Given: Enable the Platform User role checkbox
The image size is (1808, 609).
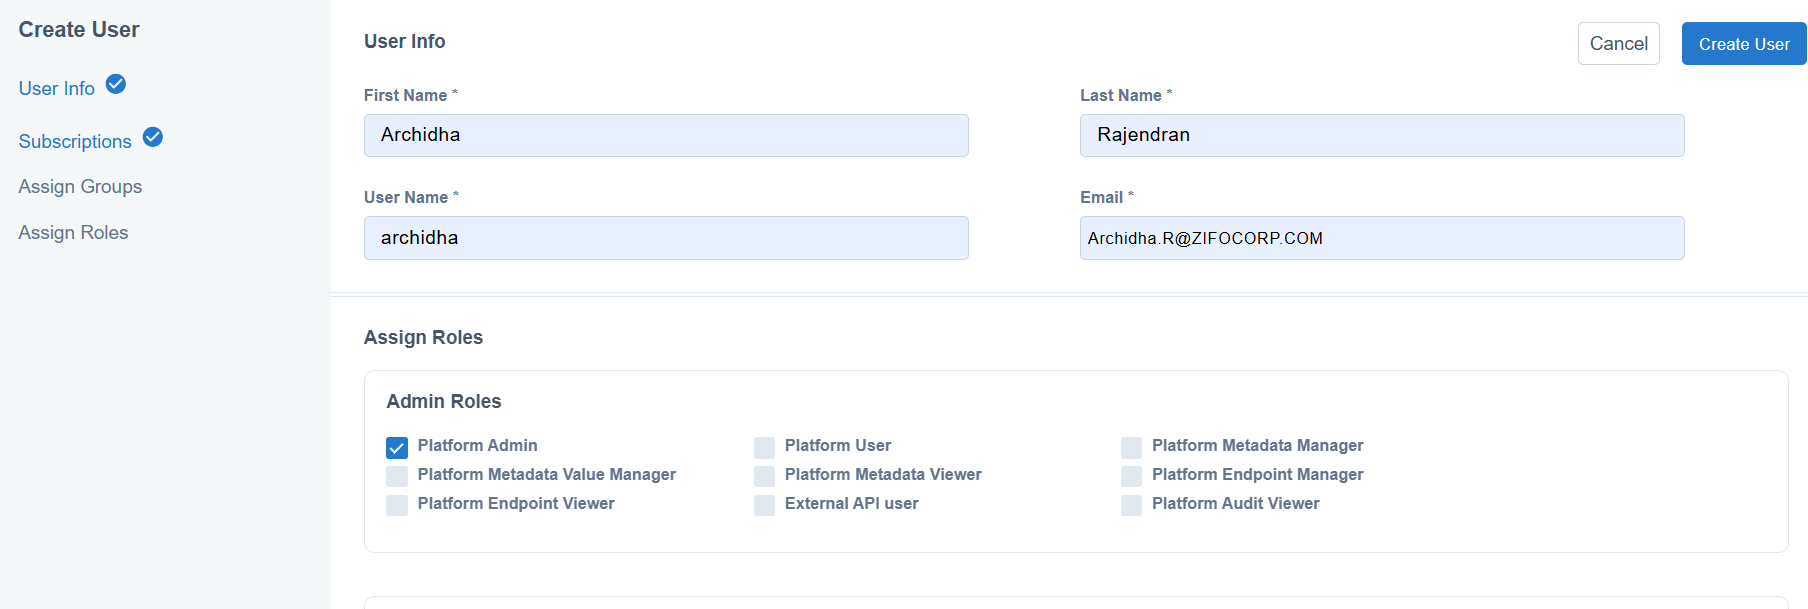Looking at the screenshot, I should coord(764,447).
